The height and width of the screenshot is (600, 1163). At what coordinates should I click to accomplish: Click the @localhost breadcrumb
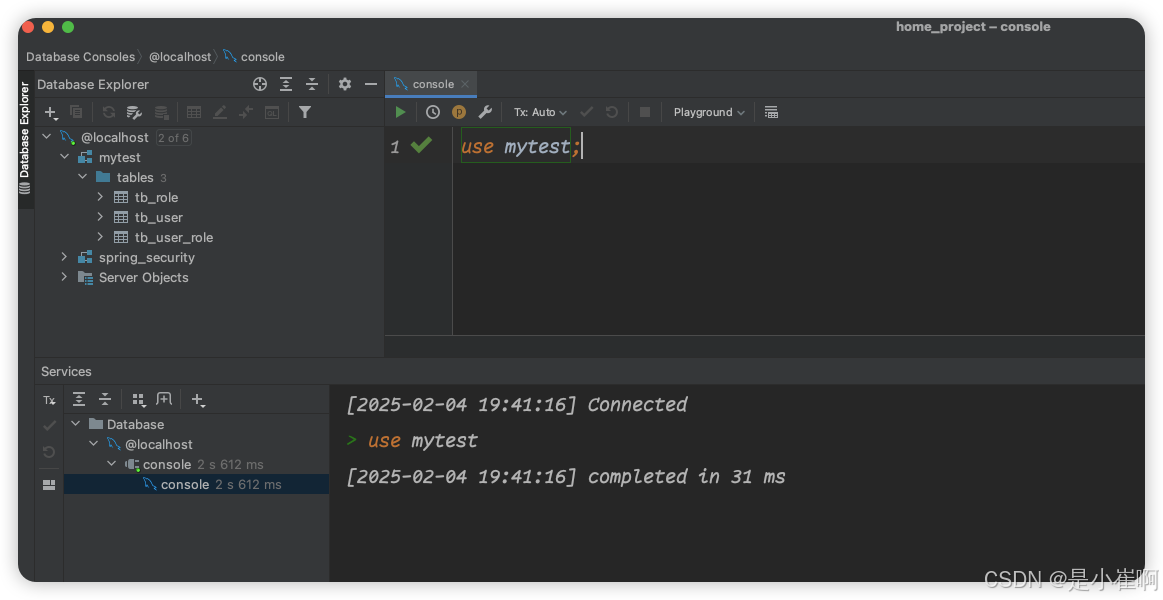click(180, 56)
